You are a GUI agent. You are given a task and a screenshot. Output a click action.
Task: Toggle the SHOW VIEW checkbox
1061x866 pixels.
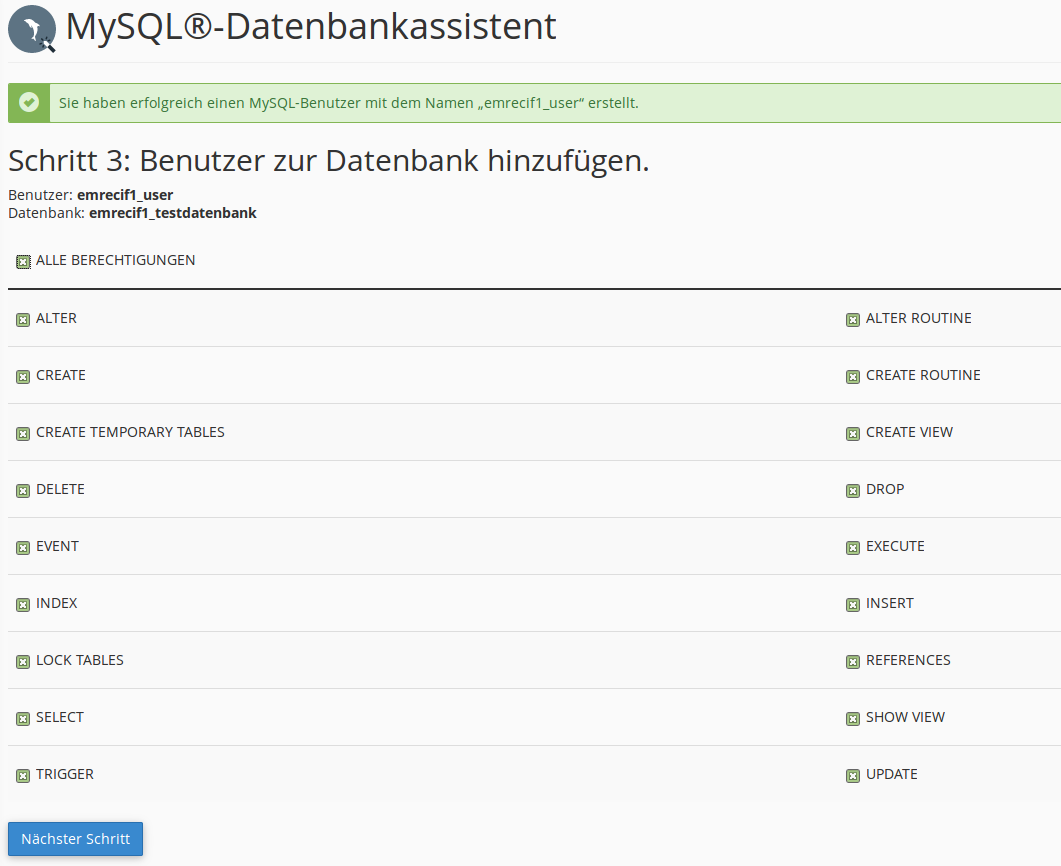tap(853, 719)
